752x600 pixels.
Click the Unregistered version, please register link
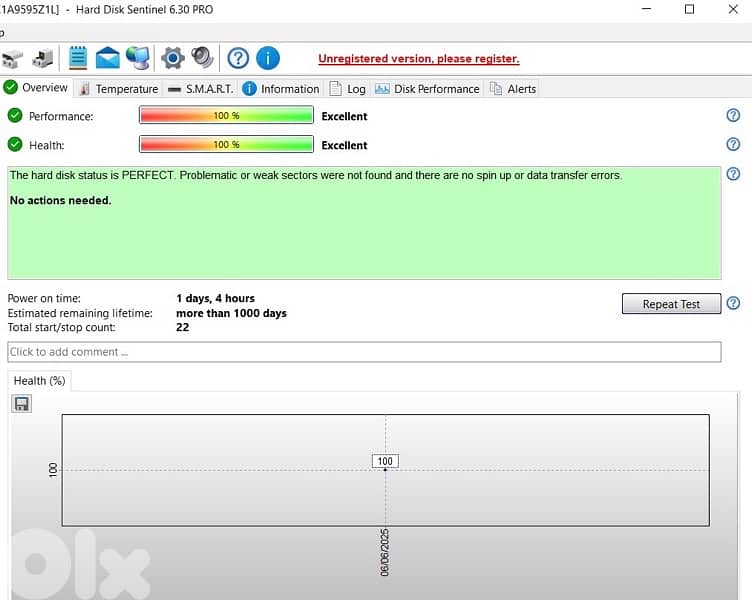419,59
